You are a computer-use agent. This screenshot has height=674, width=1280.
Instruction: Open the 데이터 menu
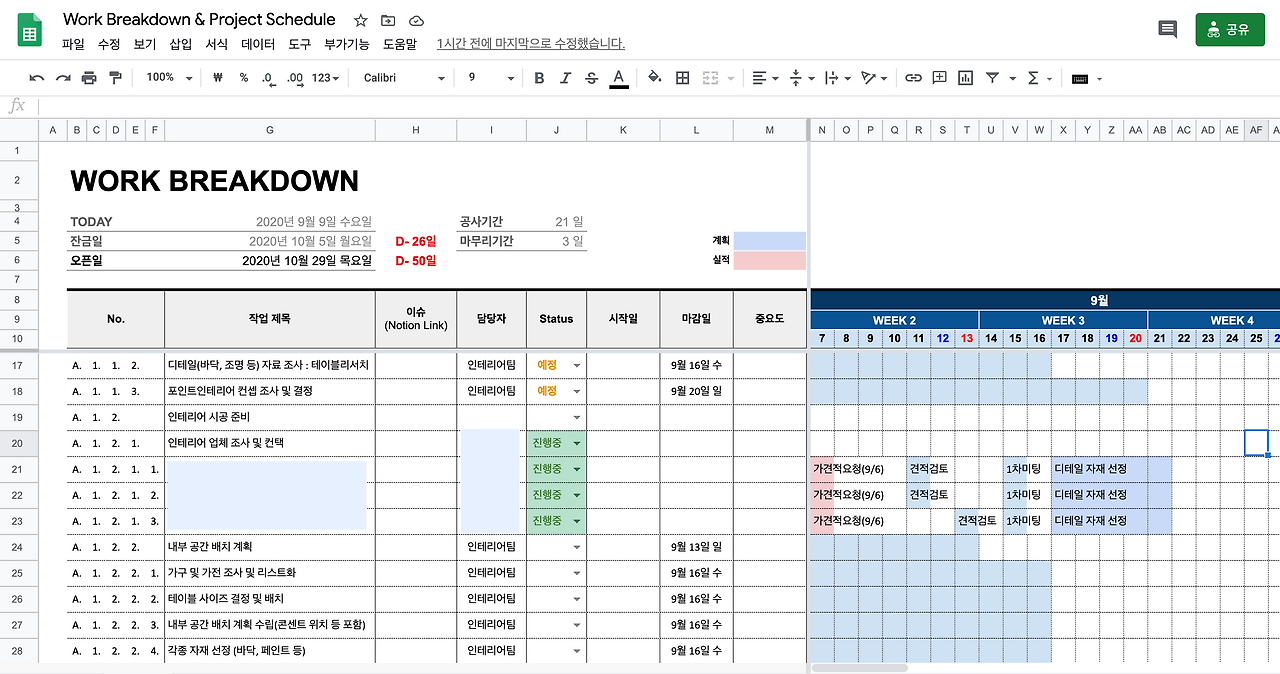[x=257, y=44]
